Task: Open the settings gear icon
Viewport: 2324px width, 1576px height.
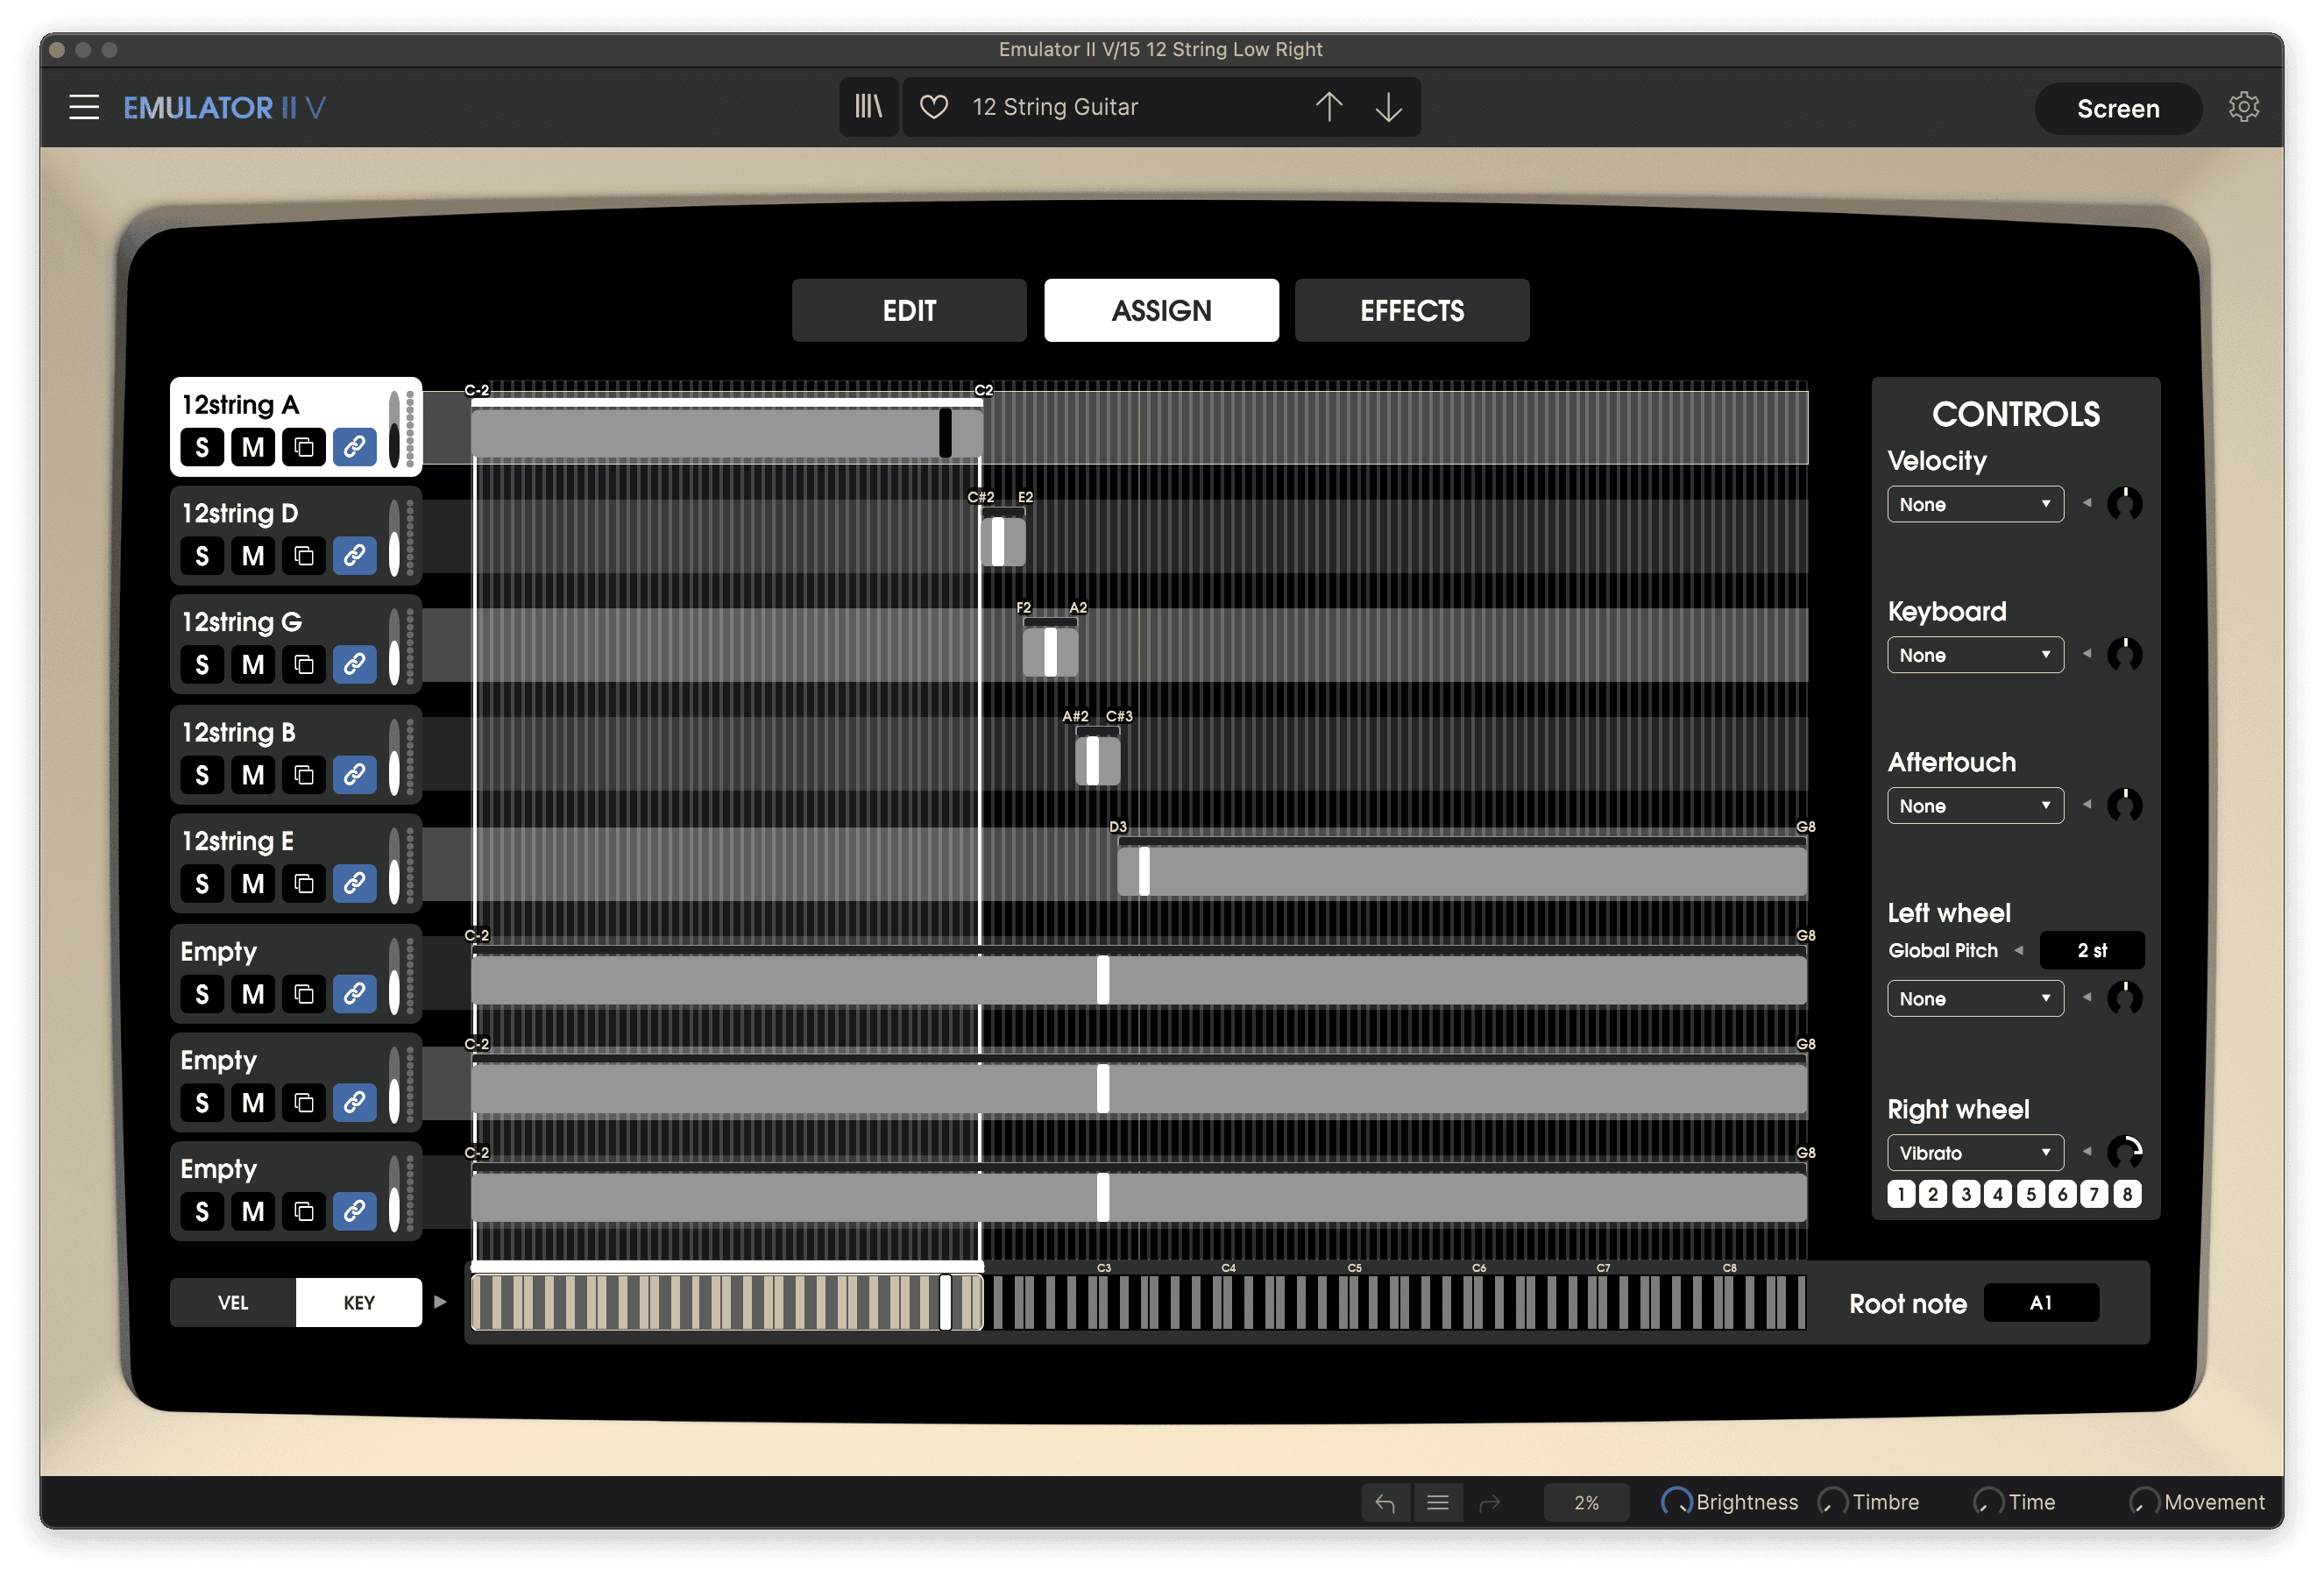Action: (x=2243, y=107)
